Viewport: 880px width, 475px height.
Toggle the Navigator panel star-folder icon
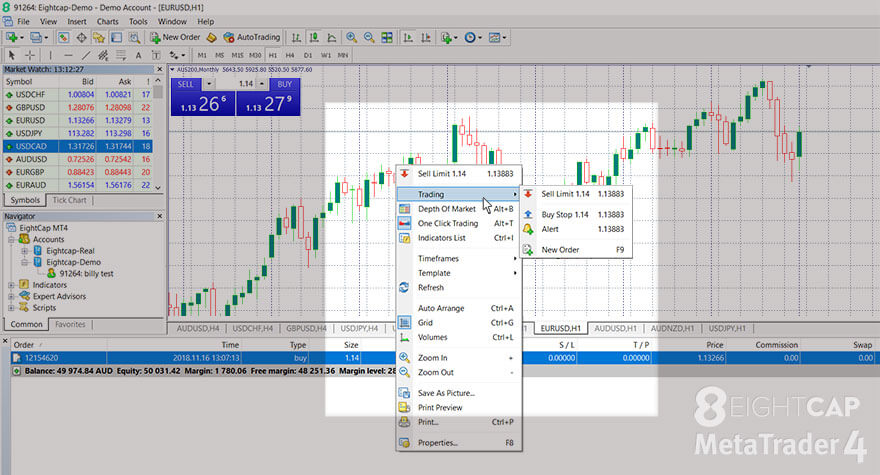point(99,38)
